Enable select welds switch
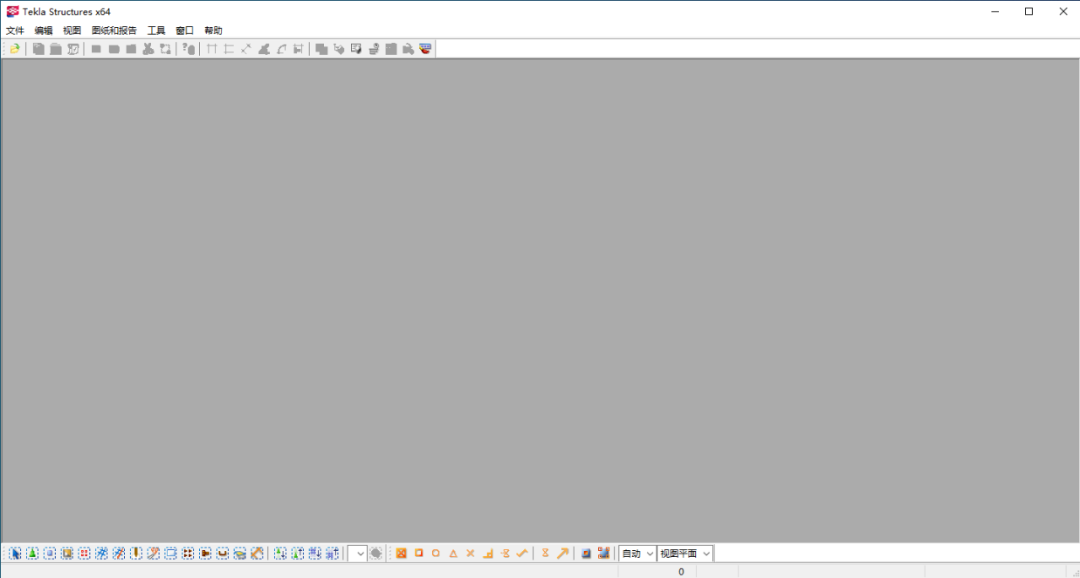The image size is (1080, 578). coord(136,553)
